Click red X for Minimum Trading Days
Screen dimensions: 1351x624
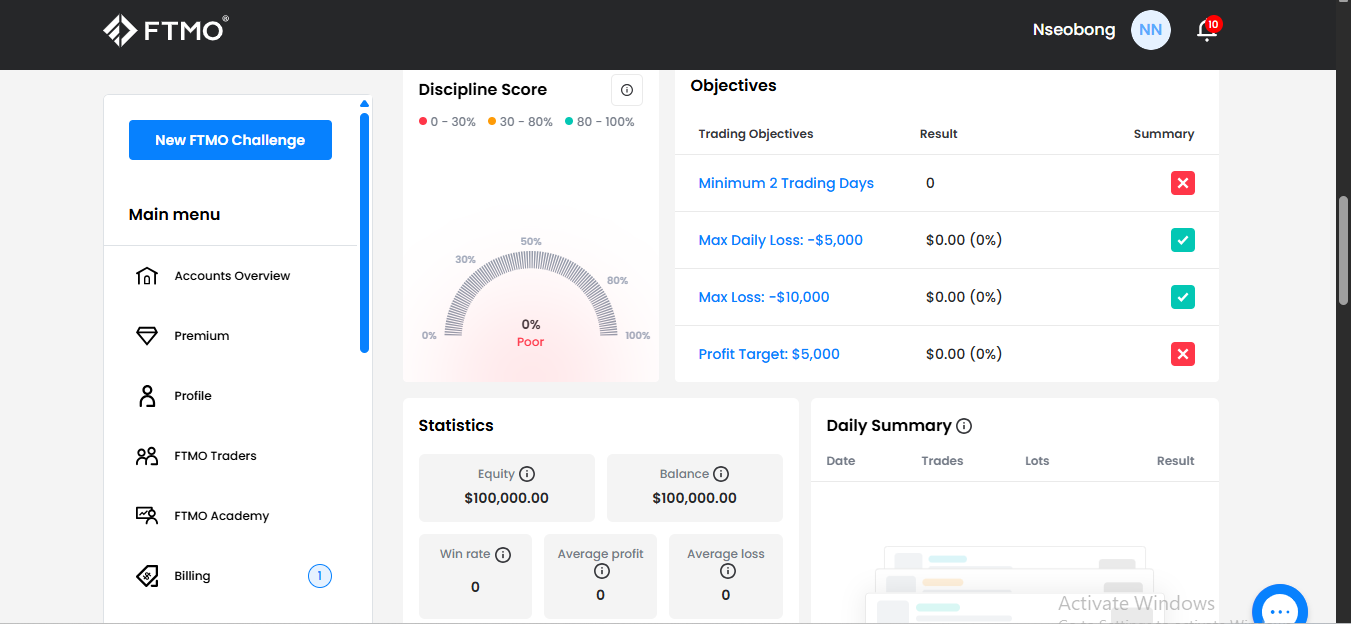[x=1183, y=183]
